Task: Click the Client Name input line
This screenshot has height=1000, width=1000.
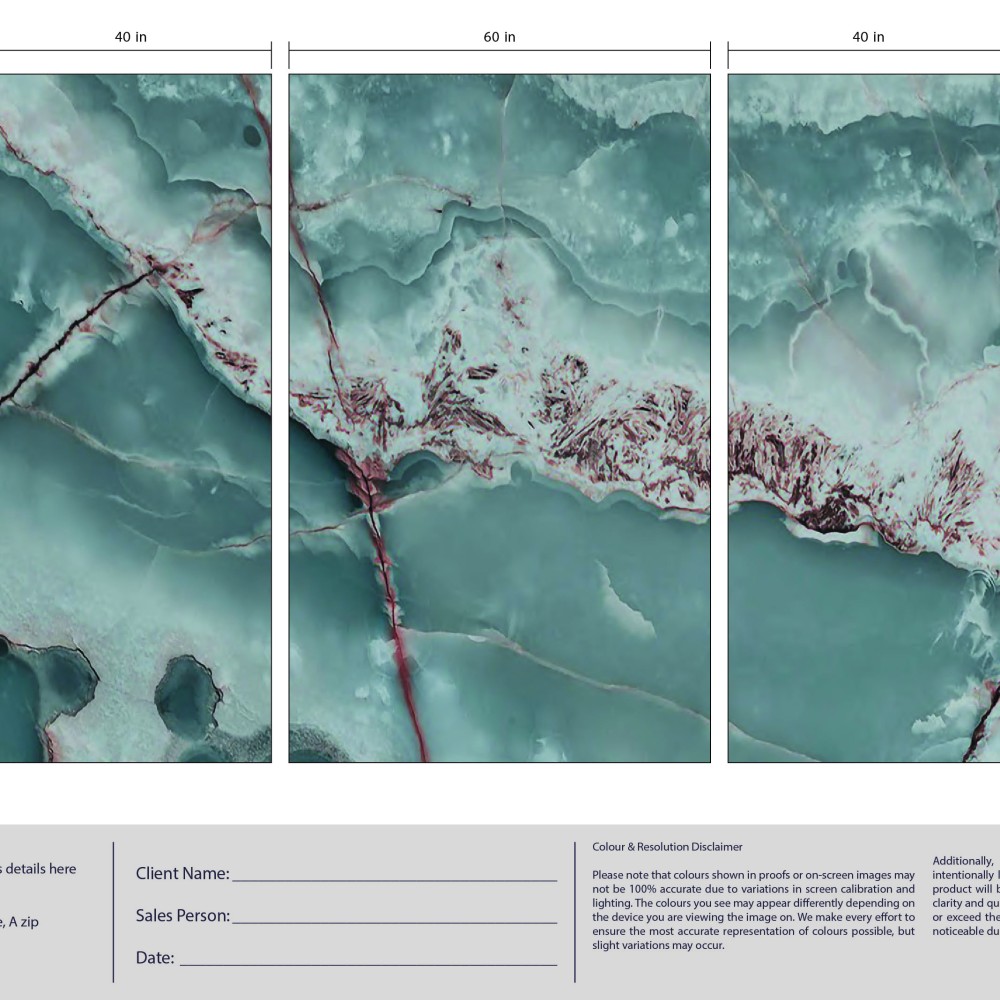Action: point(394,880)
